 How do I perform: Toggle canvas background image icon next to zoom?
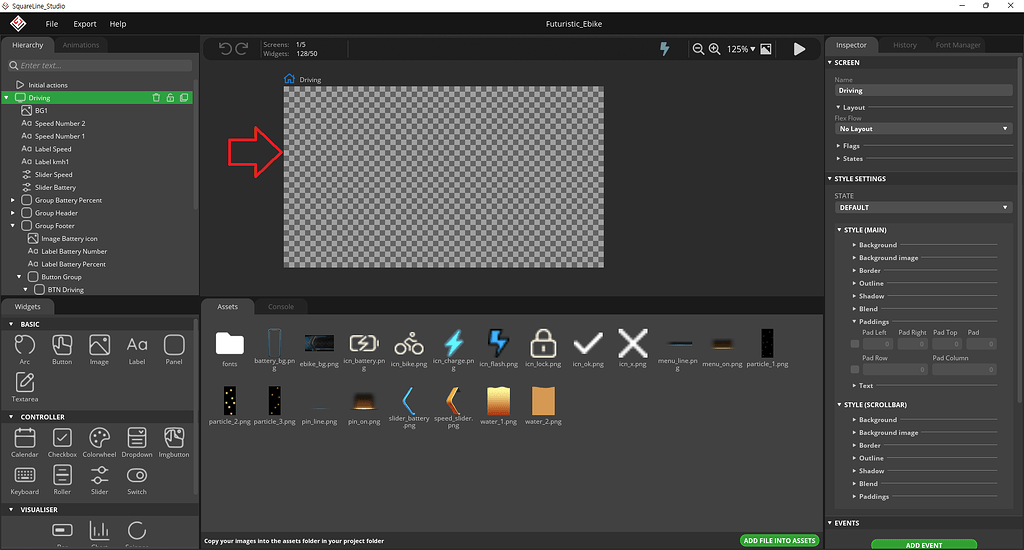coord(766,49)
